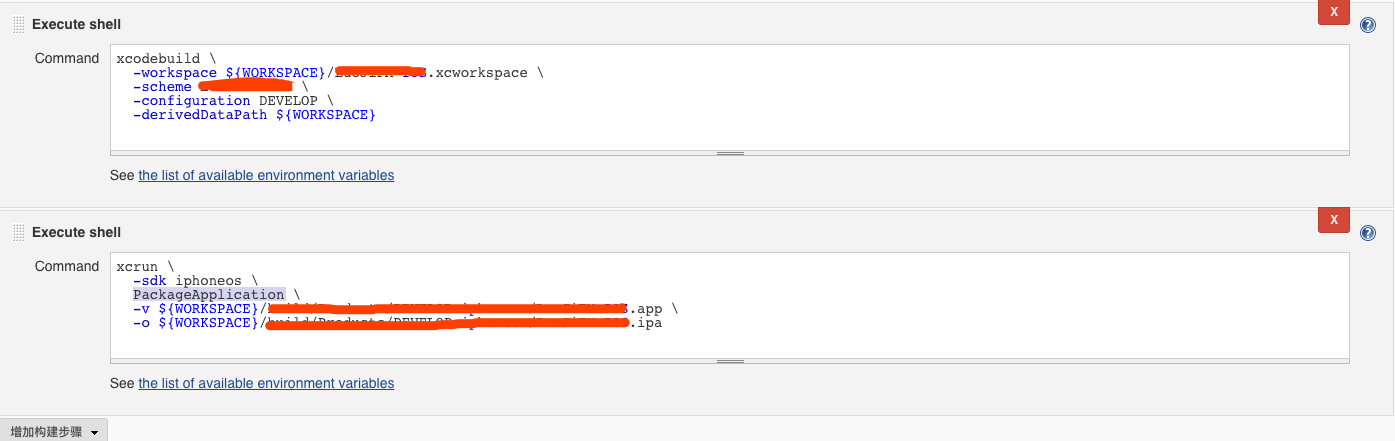
Task: Open environment variables link under xcodebuild command
Action: 266,175
